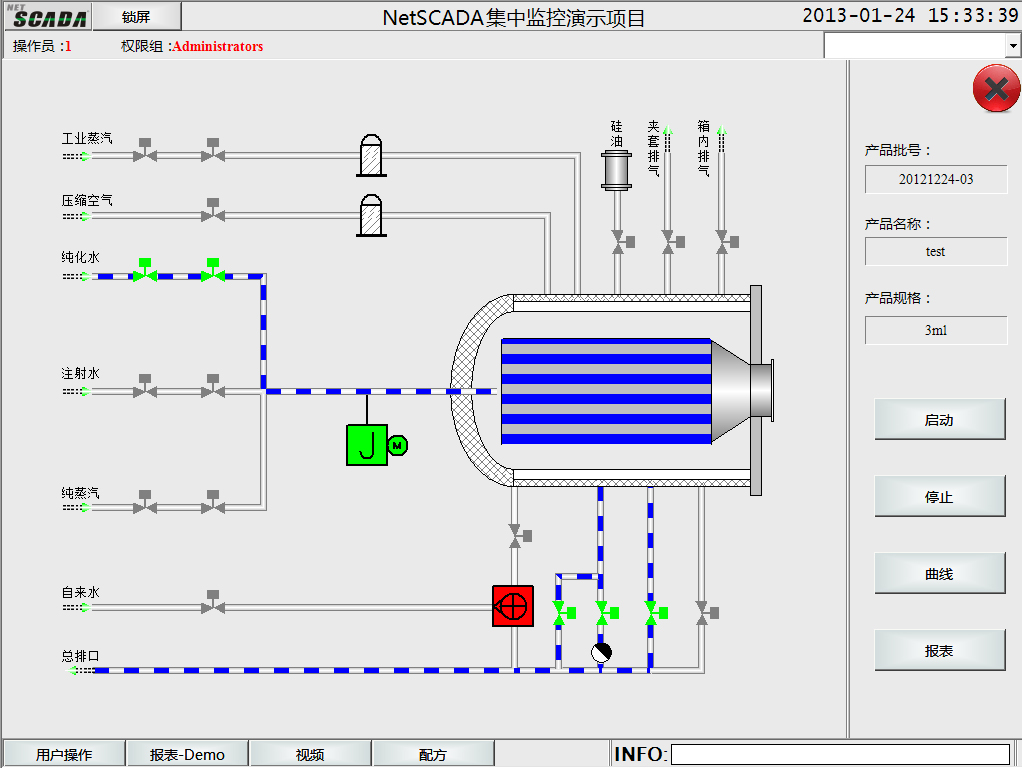Image resolution: width=1022 pixels, height=768 pixels.
Task: Toggle first green valve on purified water line
Action: point(145,272)
